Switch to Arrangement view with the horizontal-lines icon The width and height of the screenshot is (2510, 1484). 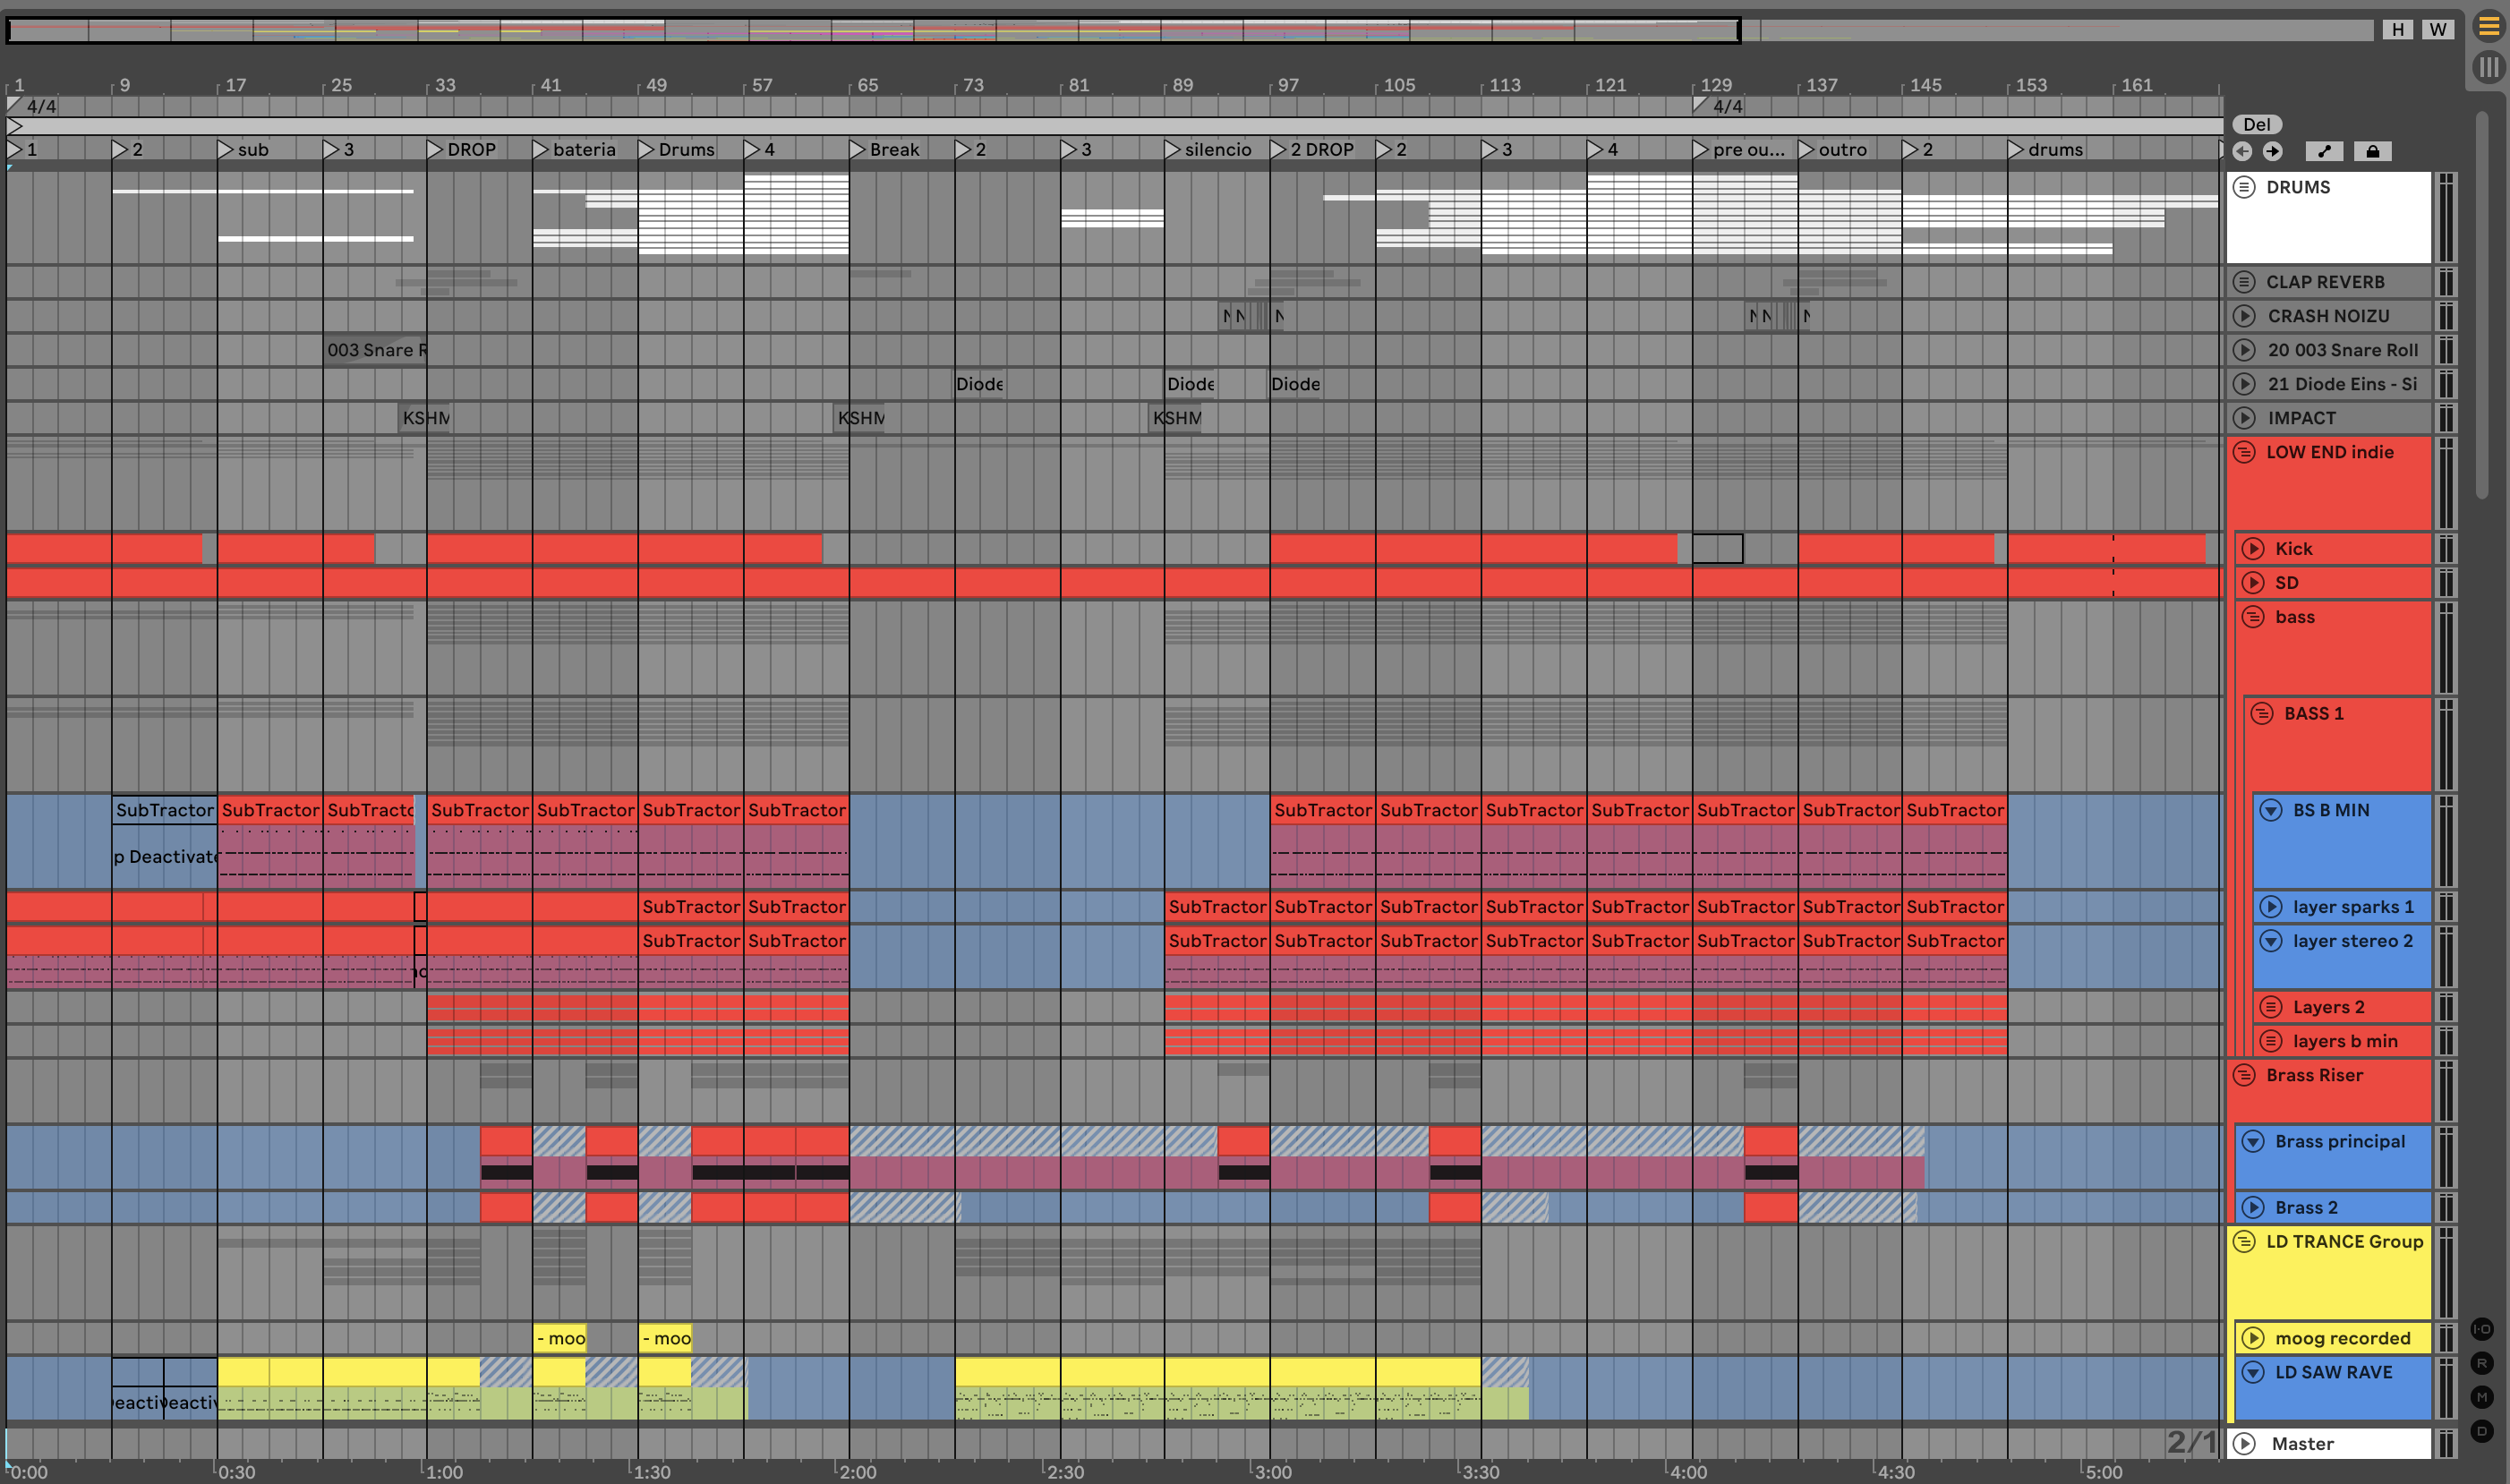point(2488,27)
